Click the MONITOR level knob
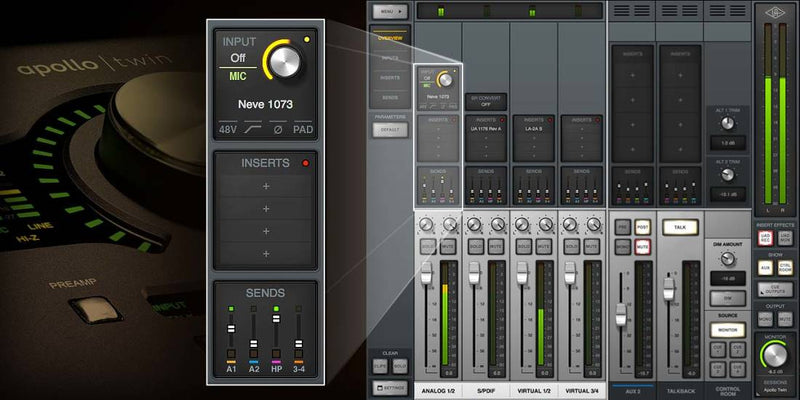 pos(775,354)
